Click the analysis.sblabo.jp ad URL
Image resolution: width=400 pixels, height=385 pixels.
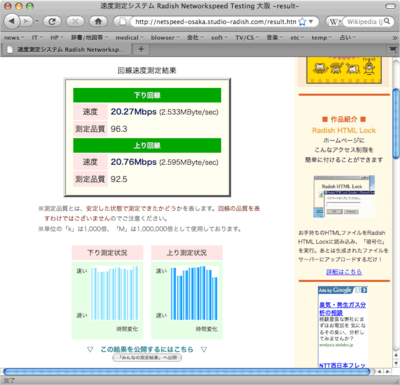336,345
